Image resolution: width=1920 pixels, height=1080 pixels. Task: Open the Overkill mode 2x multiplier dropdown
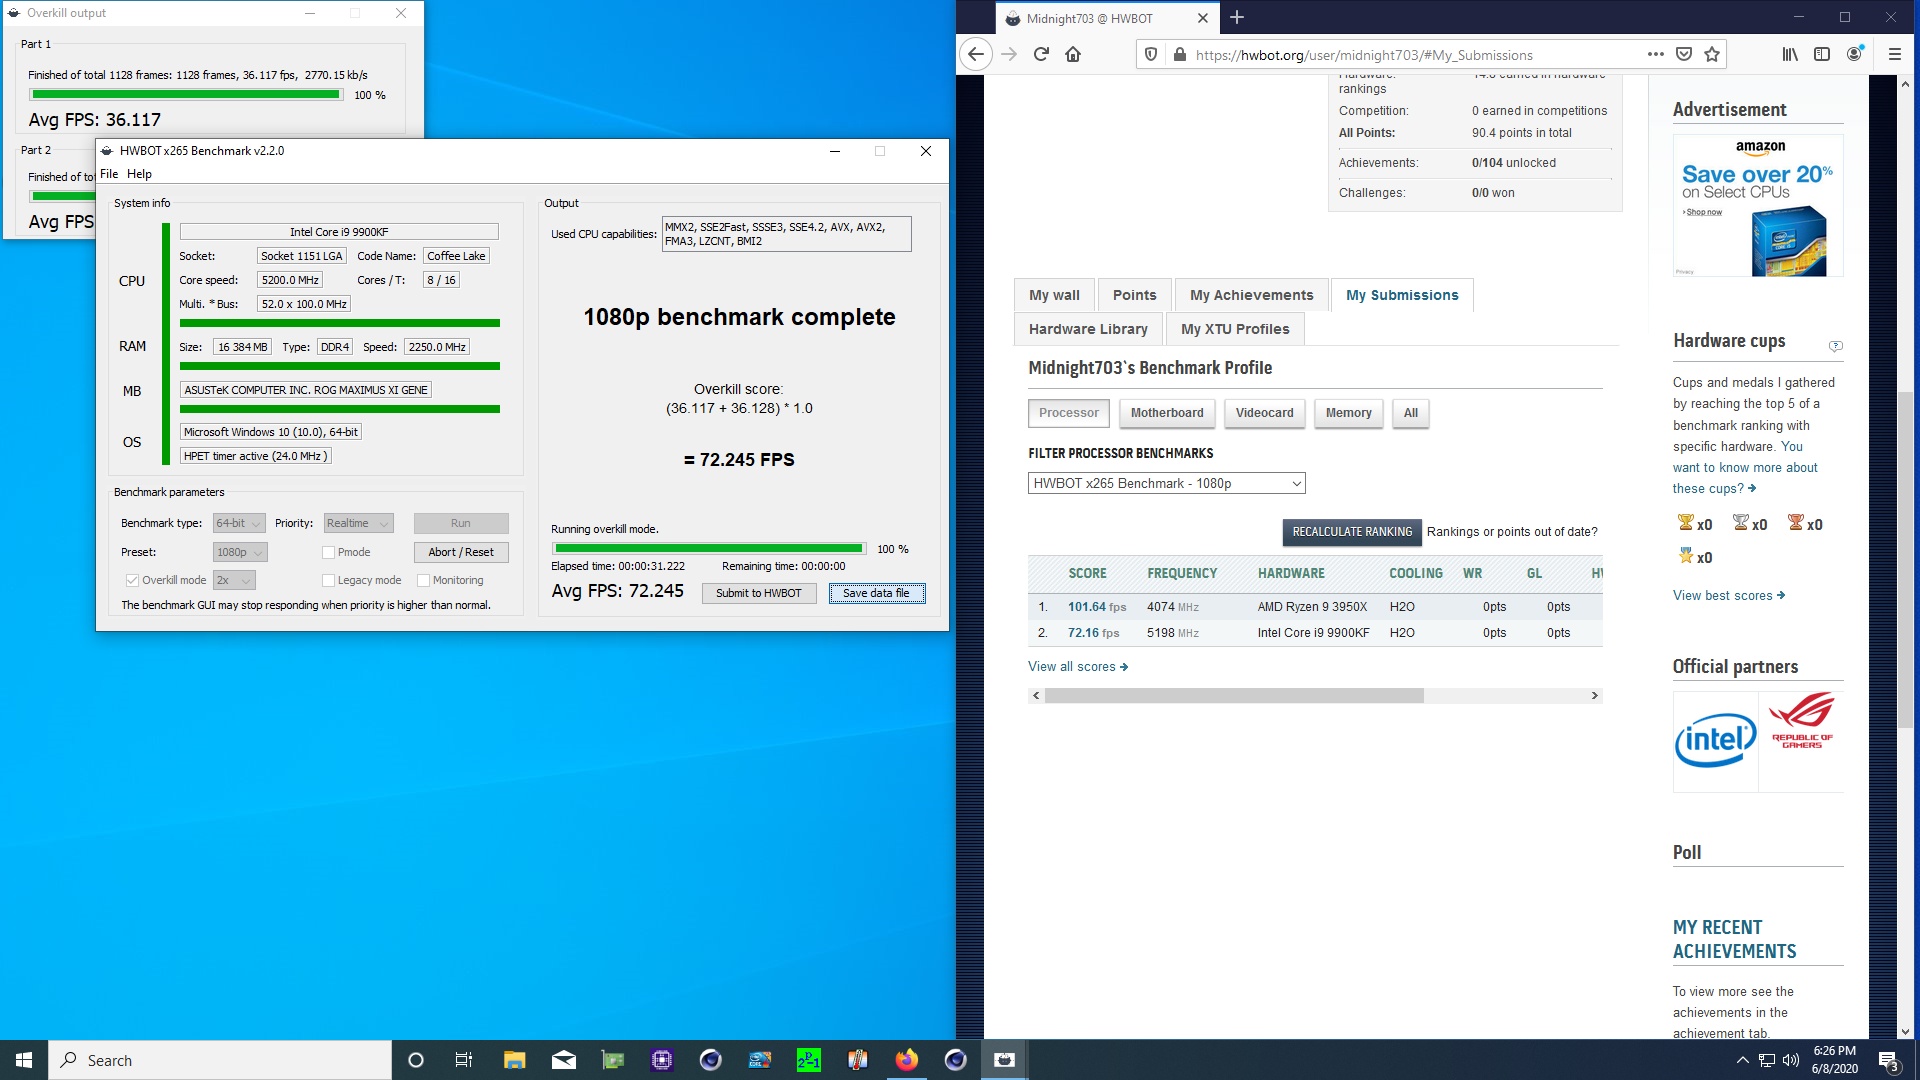click(x=234, y=580)
